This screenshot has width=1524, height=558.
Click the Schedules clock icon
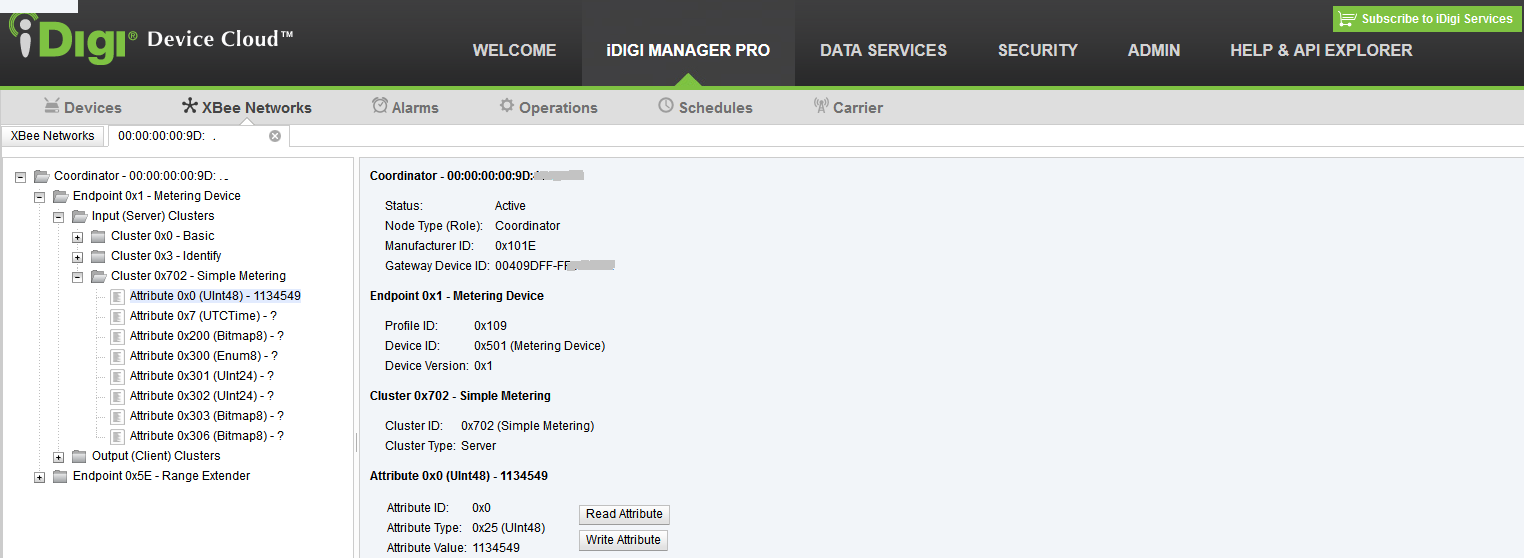pos(666,106)
